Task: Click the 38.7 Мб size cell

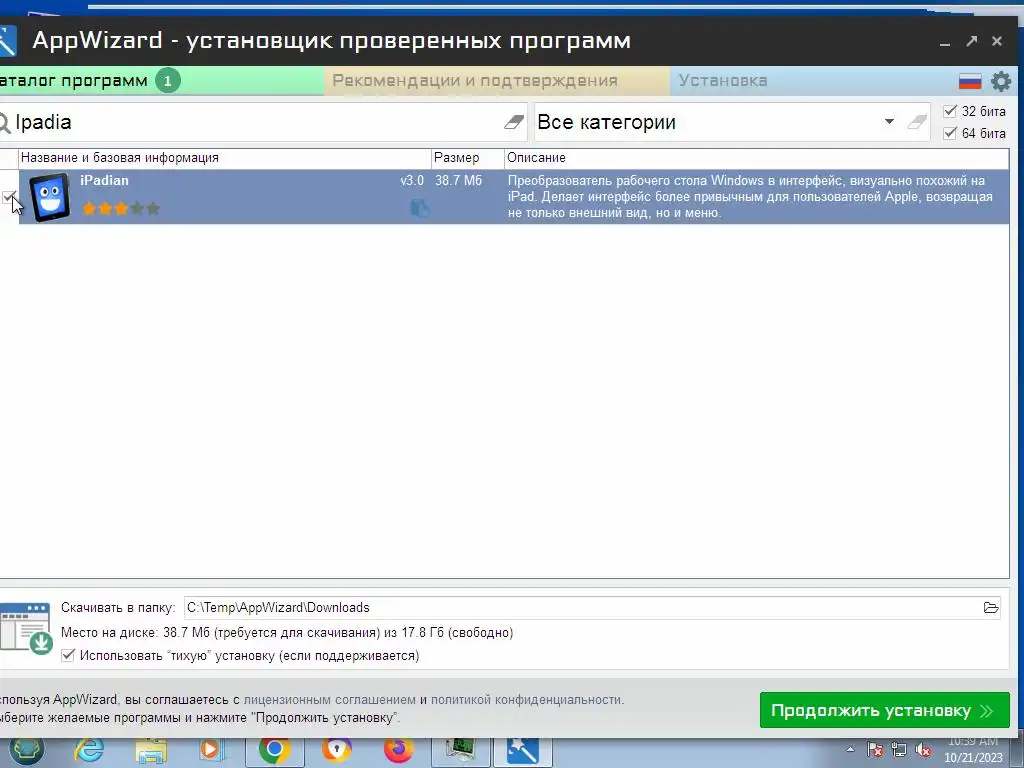Action: click(x=458, y=180)
